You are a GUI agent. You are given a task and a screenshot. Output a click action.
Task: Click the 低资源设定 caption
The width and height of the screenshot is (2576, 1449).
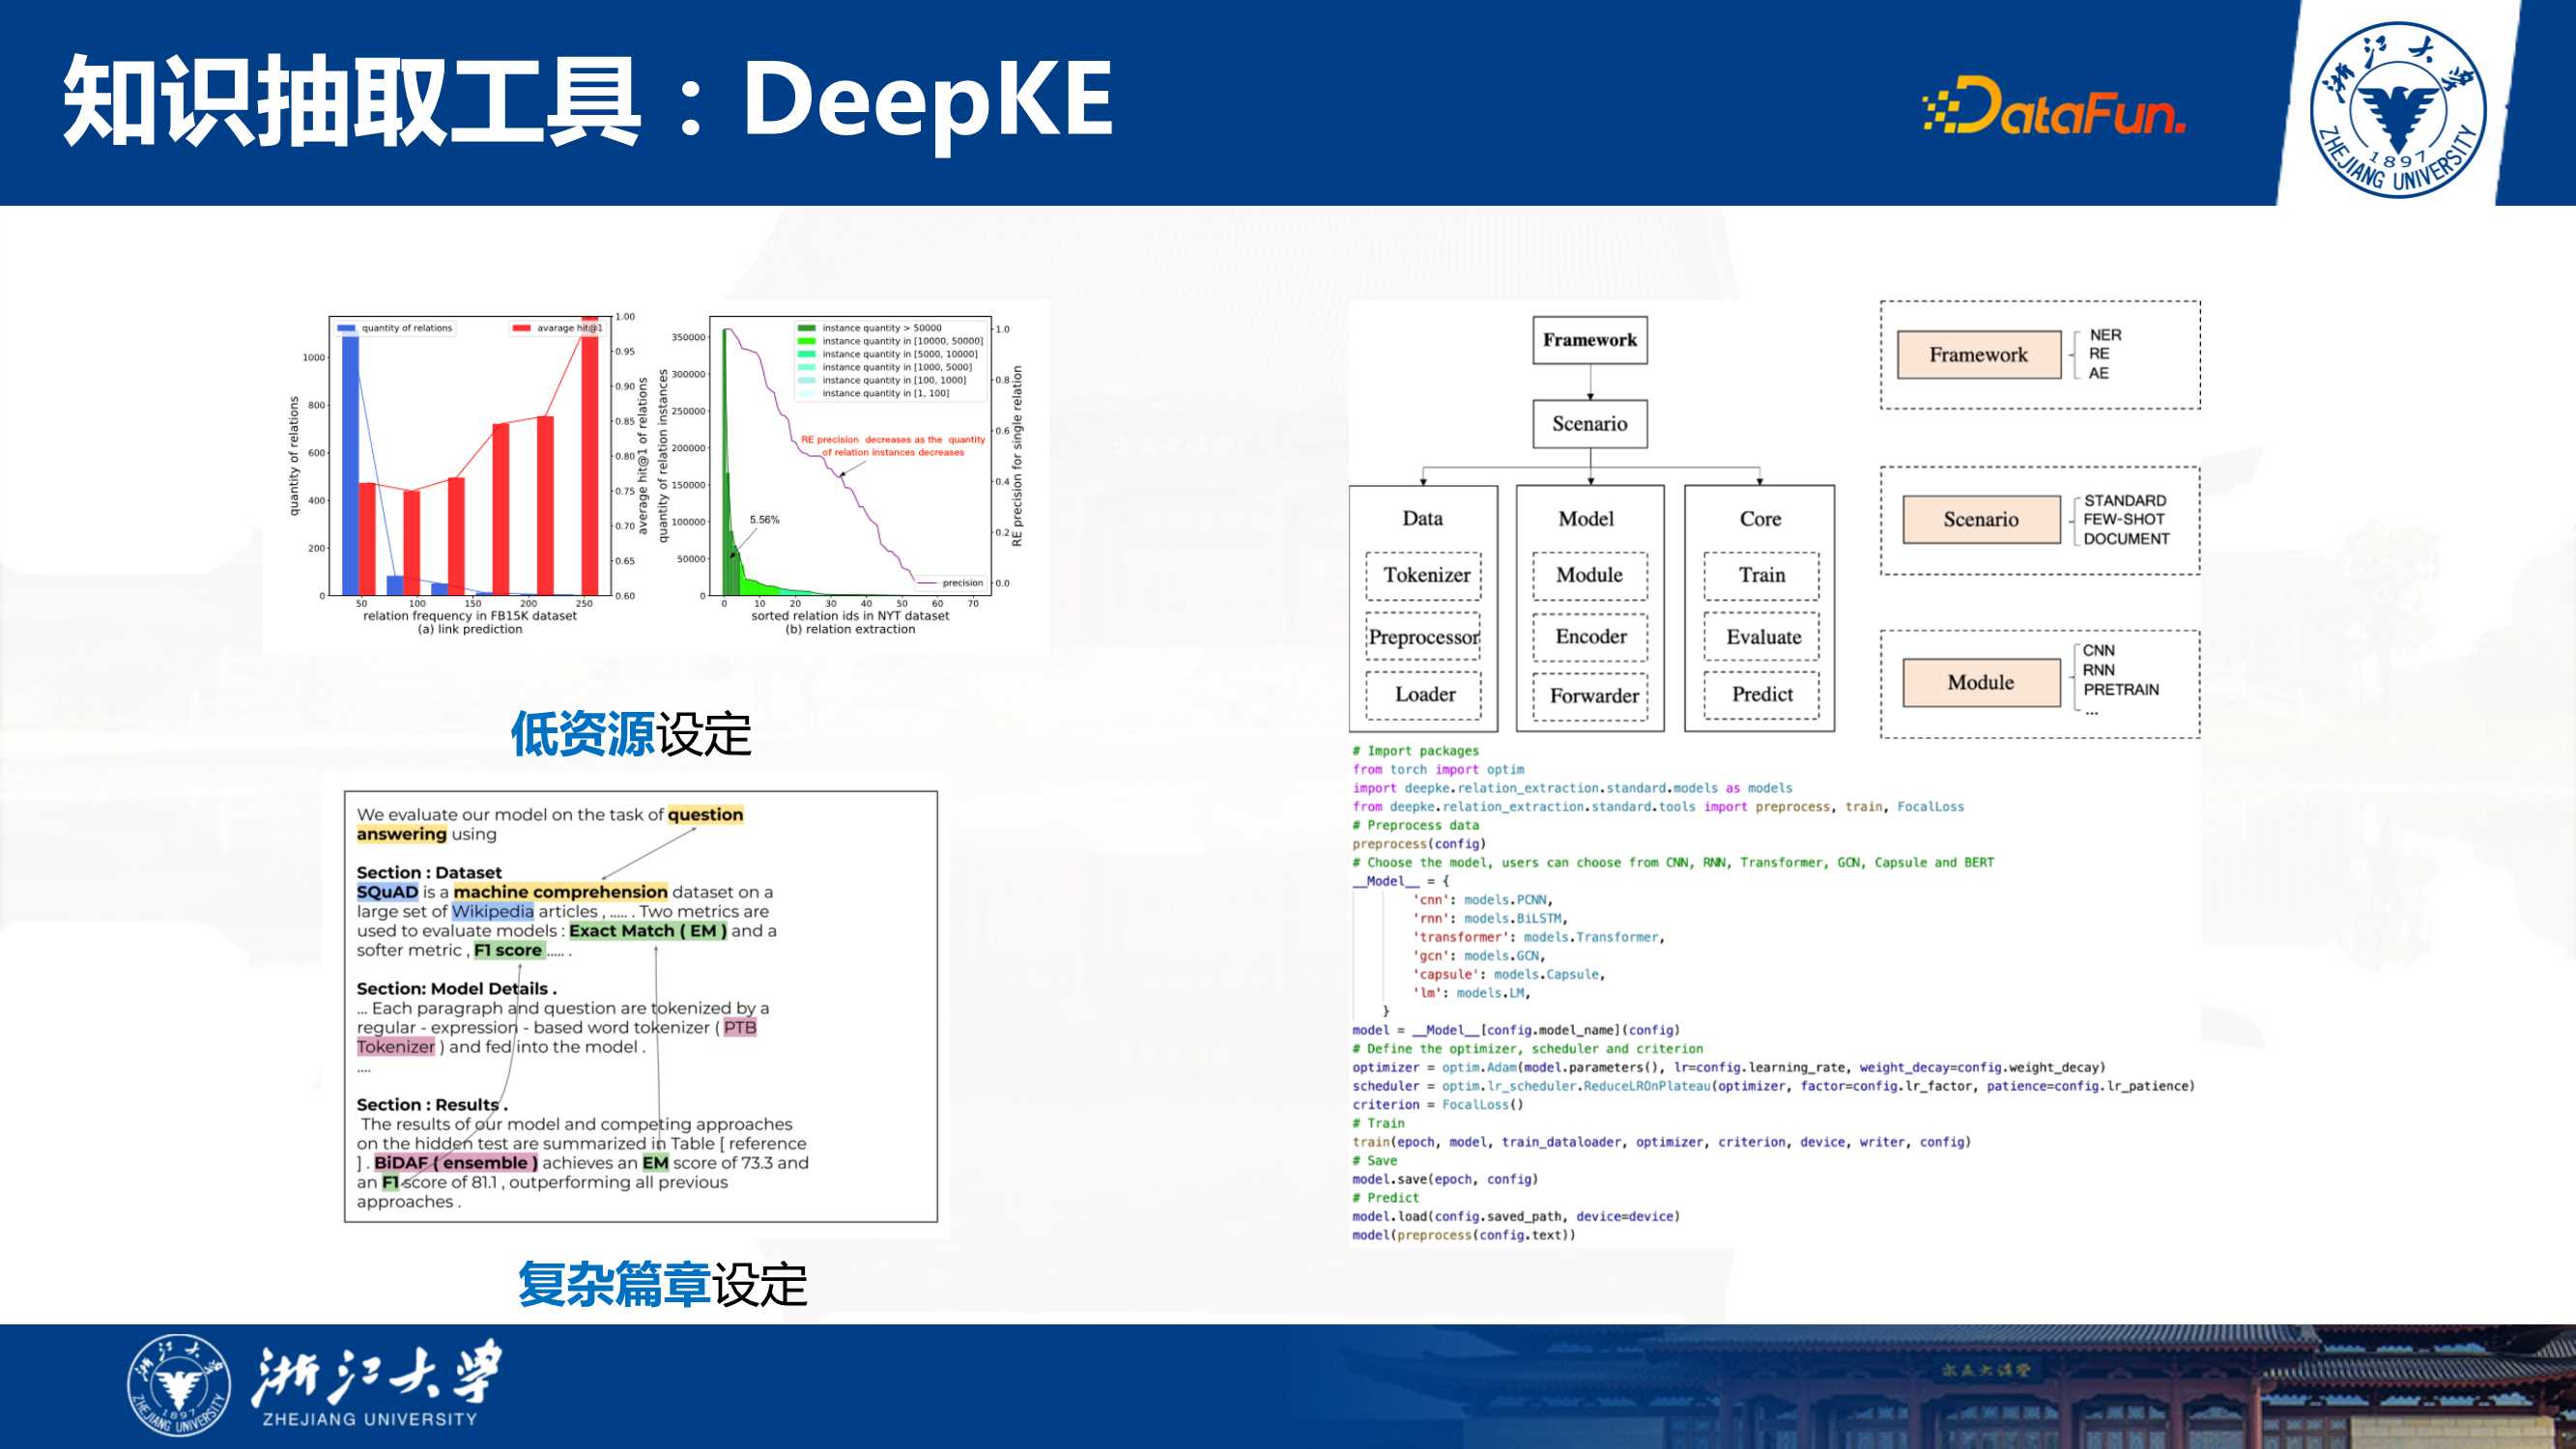pyautogui.click(x=630, y=734)
